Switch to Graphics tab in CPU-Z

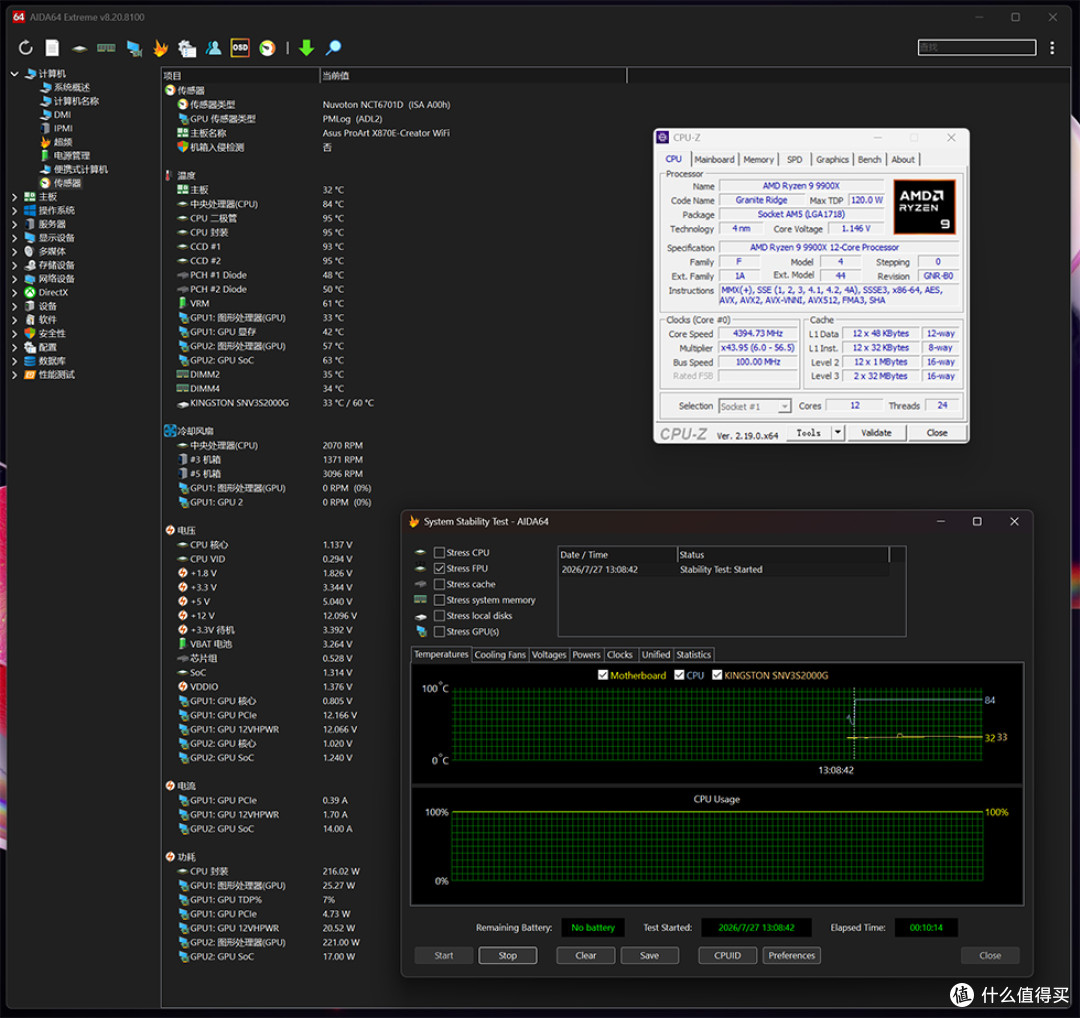tap(832, 159)
